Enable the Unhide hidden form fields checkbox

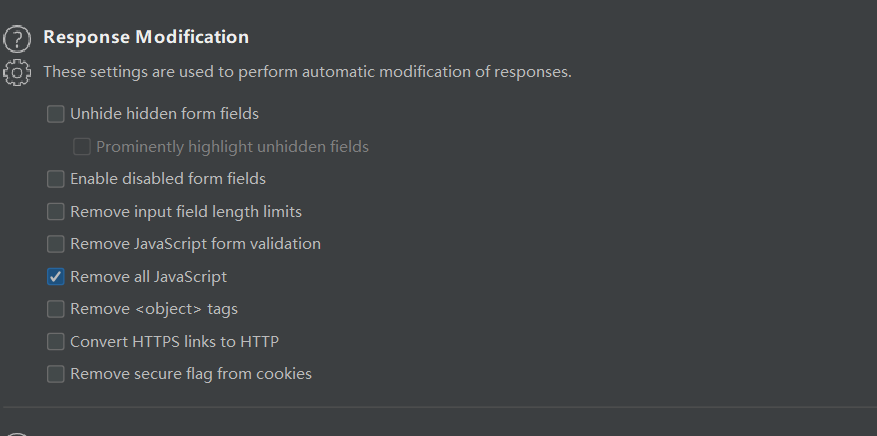coord(56,114)
